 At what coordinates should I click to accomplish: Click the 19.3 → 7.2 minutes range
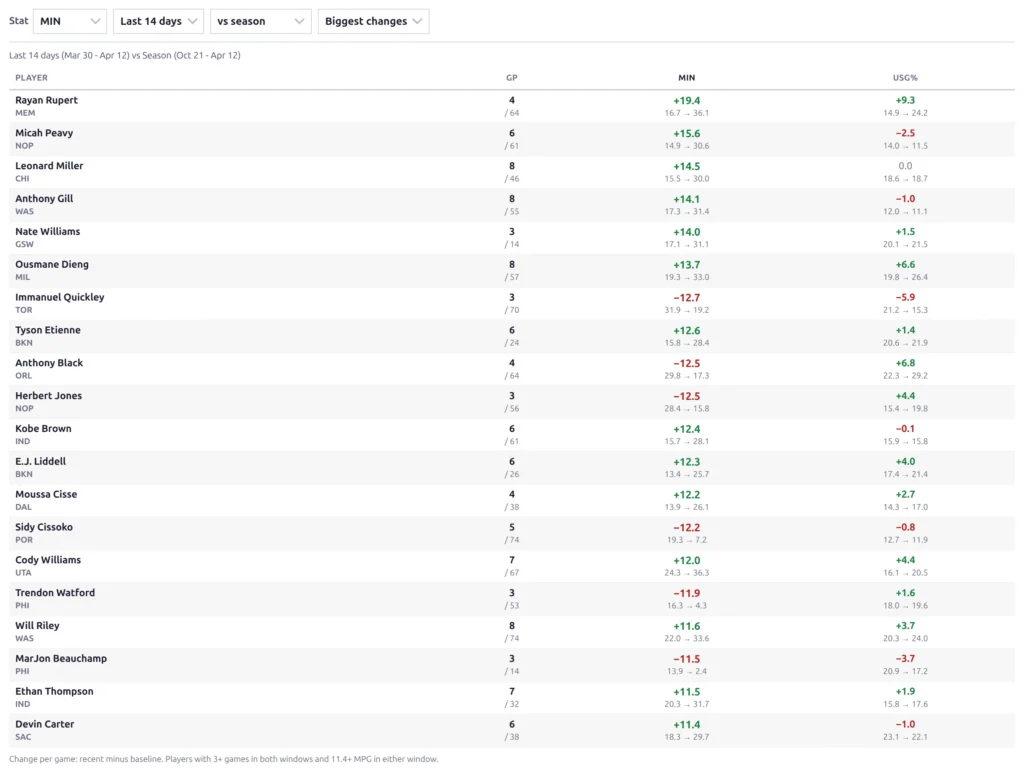click(686, 540)
